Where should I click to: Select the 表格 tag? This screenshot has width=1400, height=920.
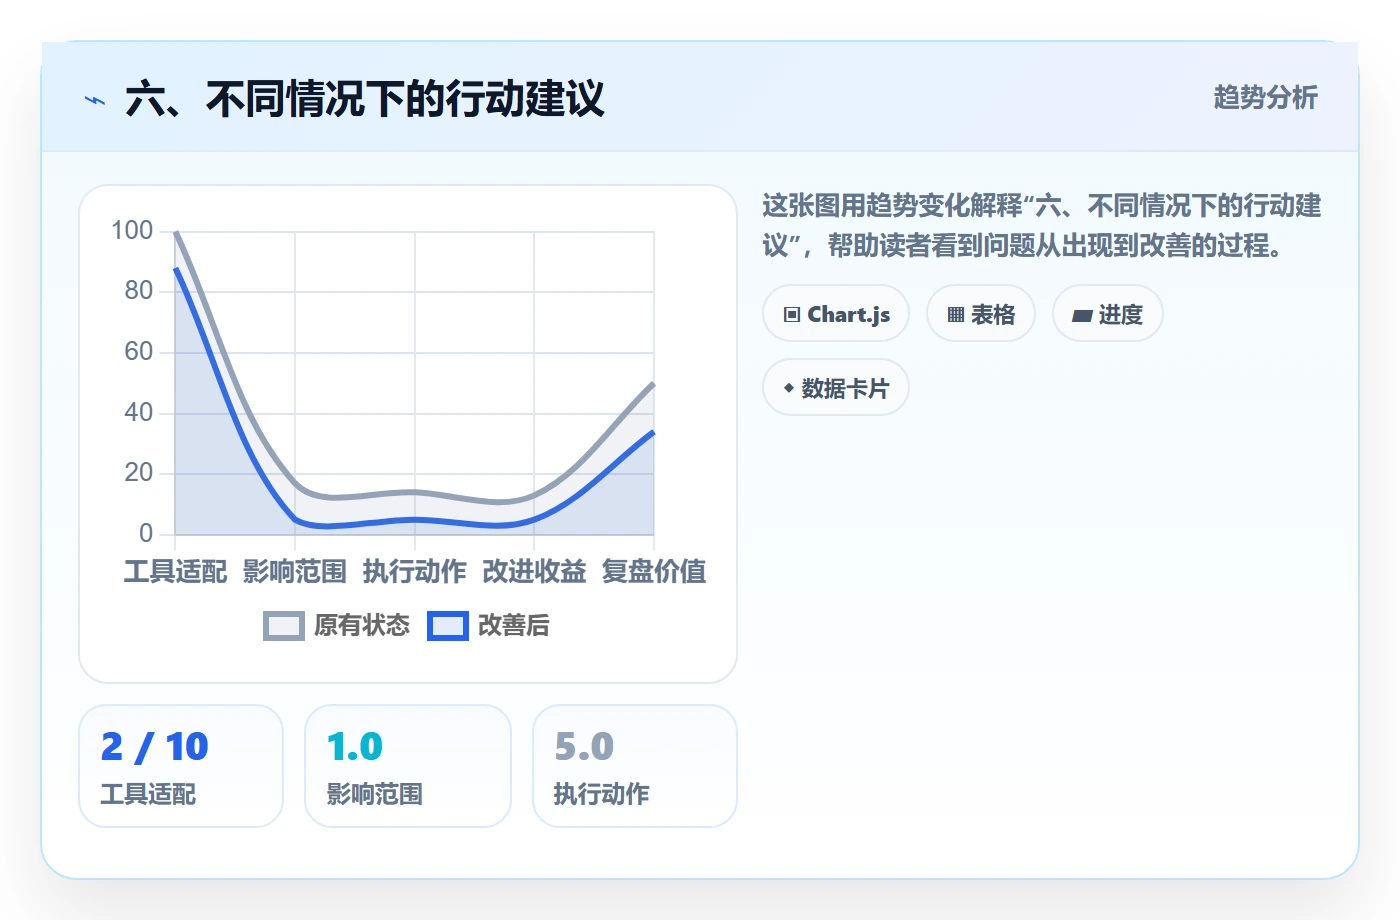point(981,314)
